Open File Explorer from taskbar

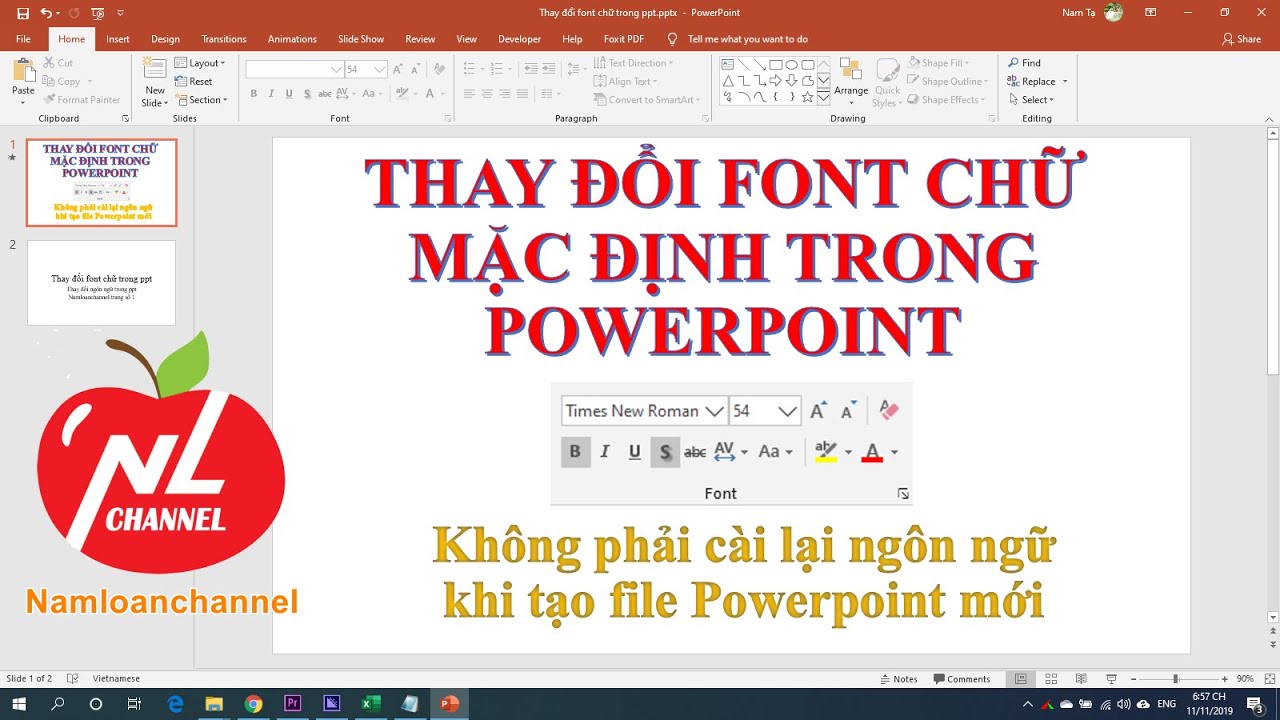214,704
